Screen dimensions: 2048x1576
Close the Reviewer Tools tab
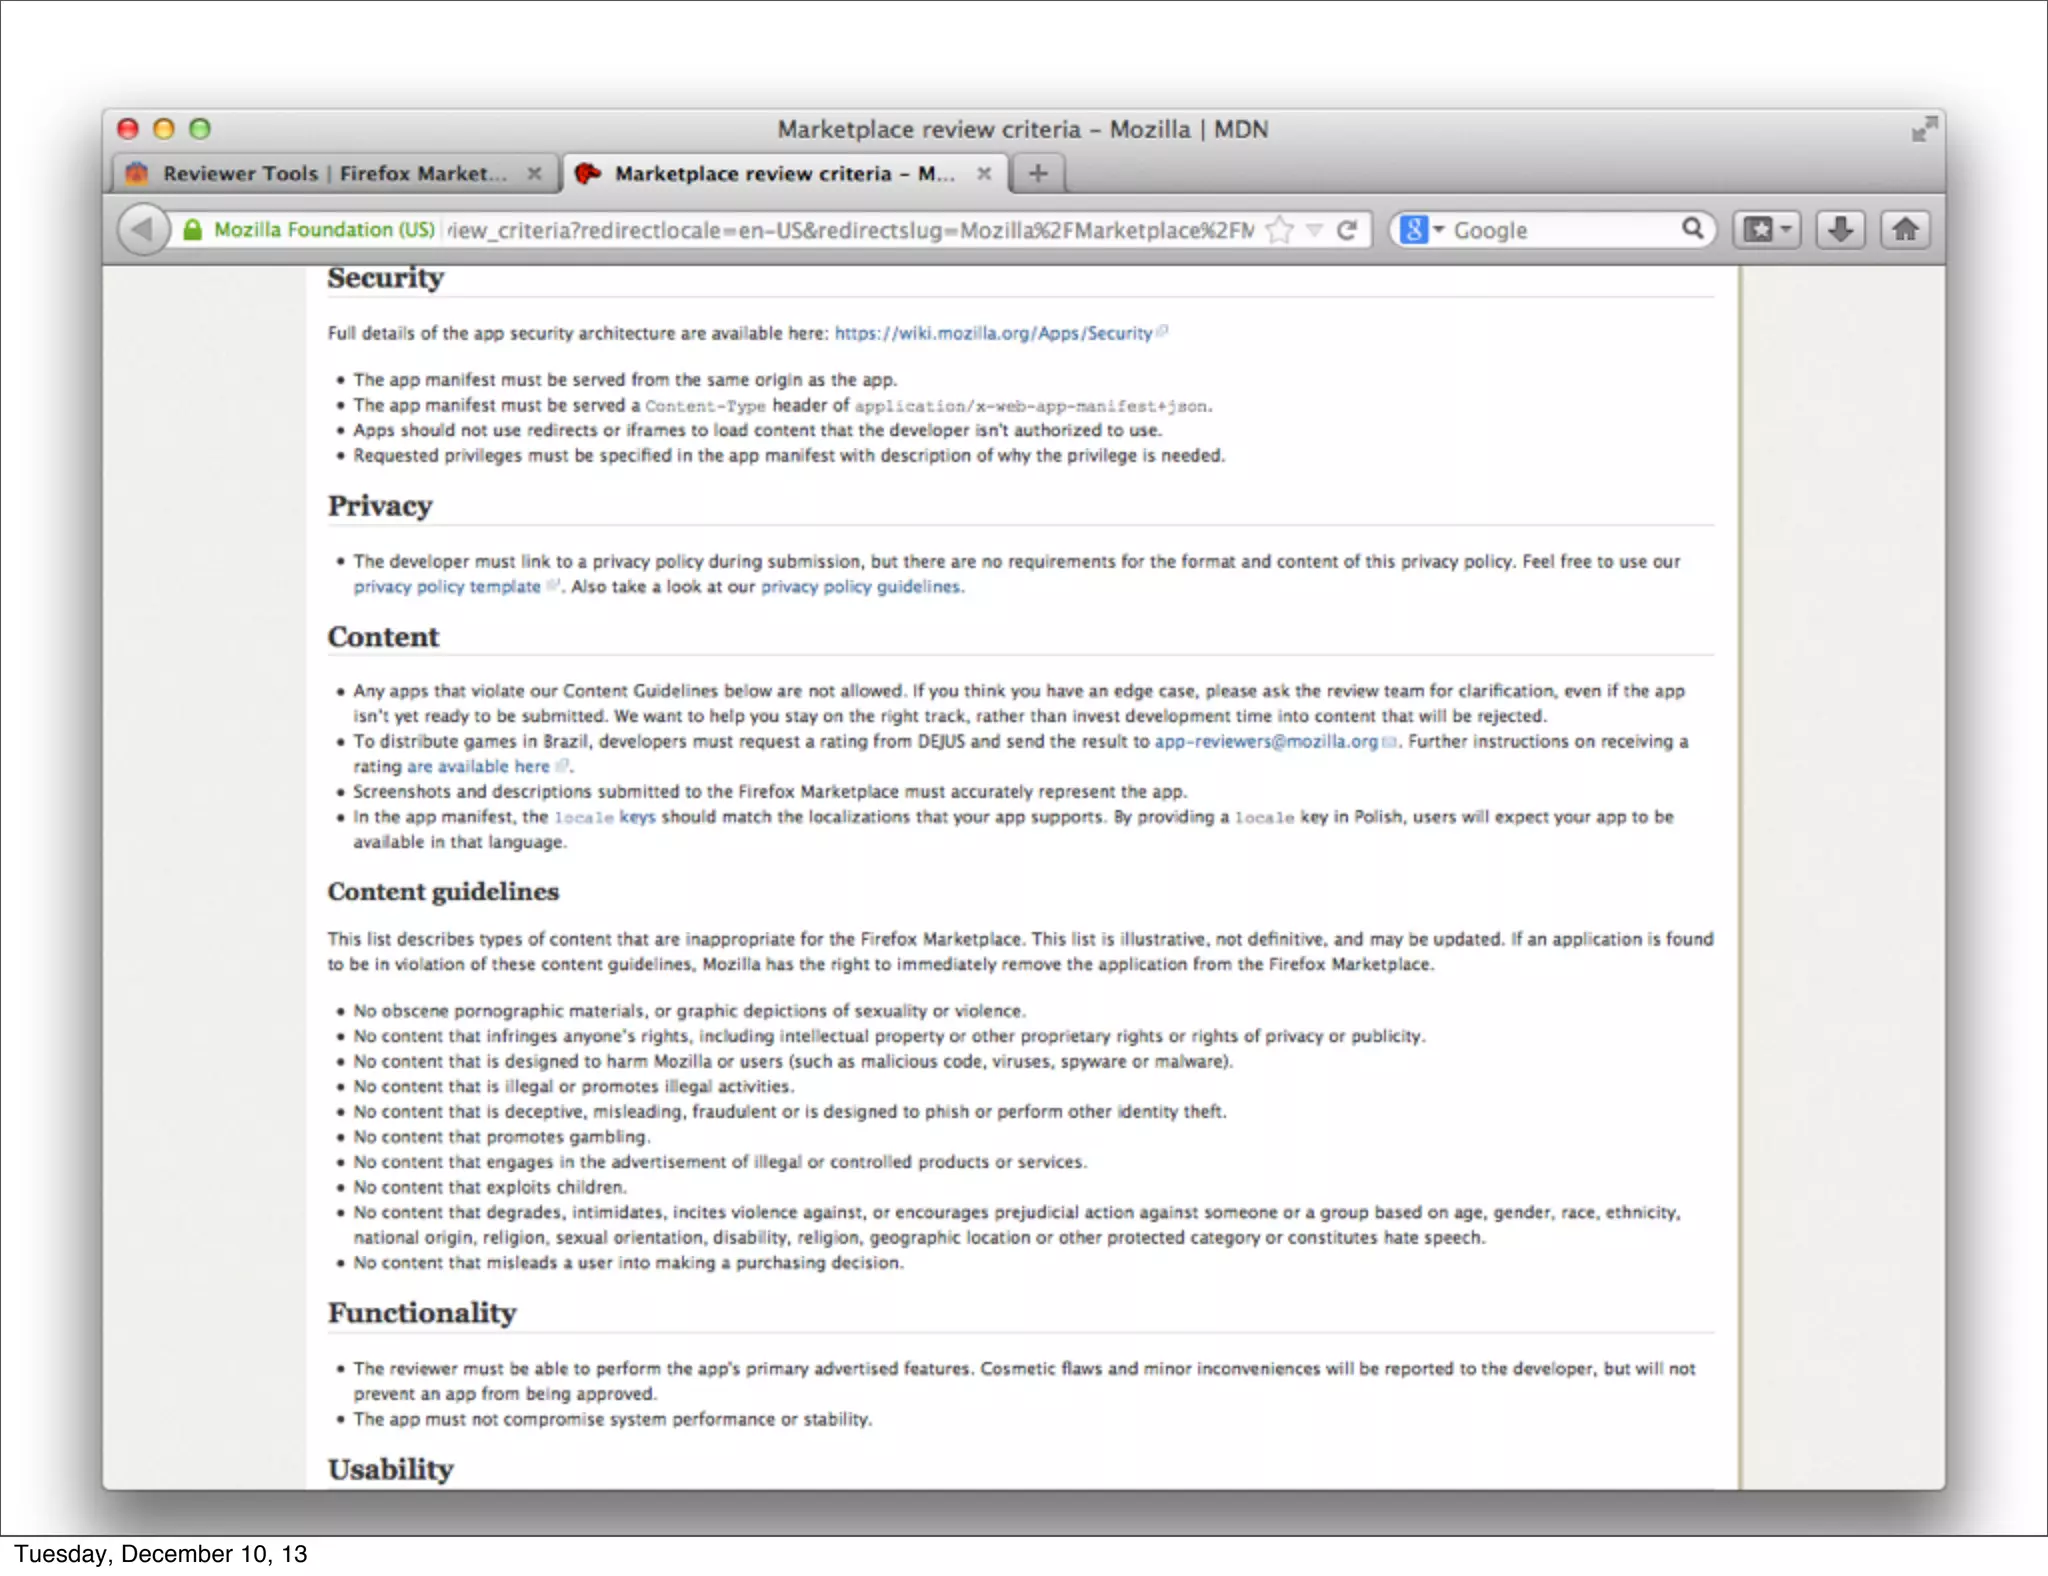(535, 174)
